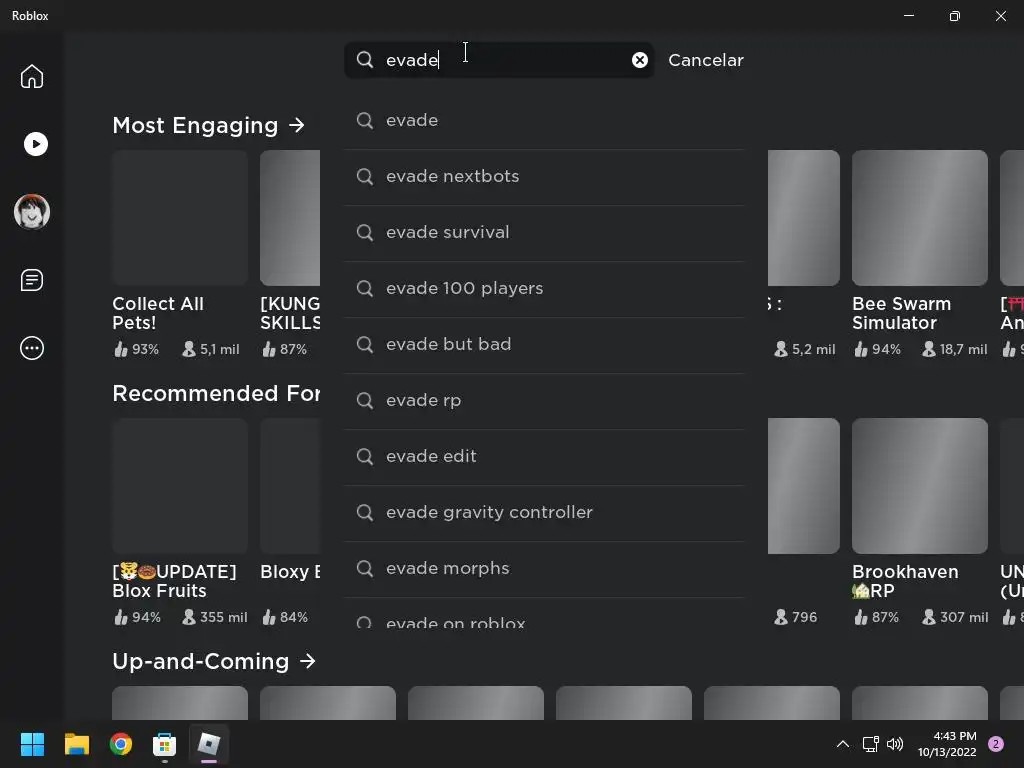The image size is (1024, 768).
Task: Select the 'evade nextbots' suggestion
Action: click(x=544, y=176)
